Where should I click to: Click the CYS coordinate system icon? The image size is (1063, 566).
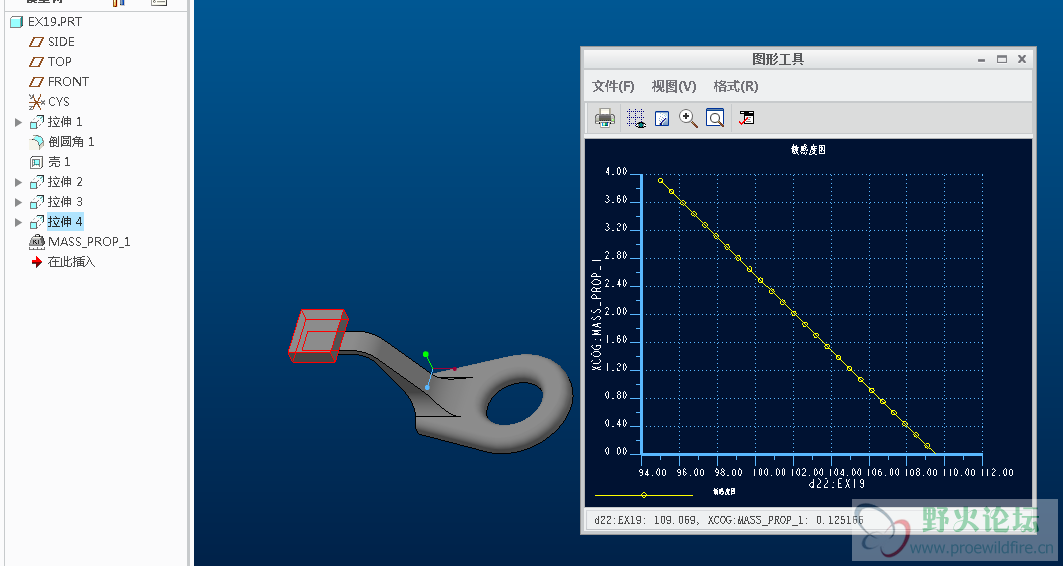point(37,102)
